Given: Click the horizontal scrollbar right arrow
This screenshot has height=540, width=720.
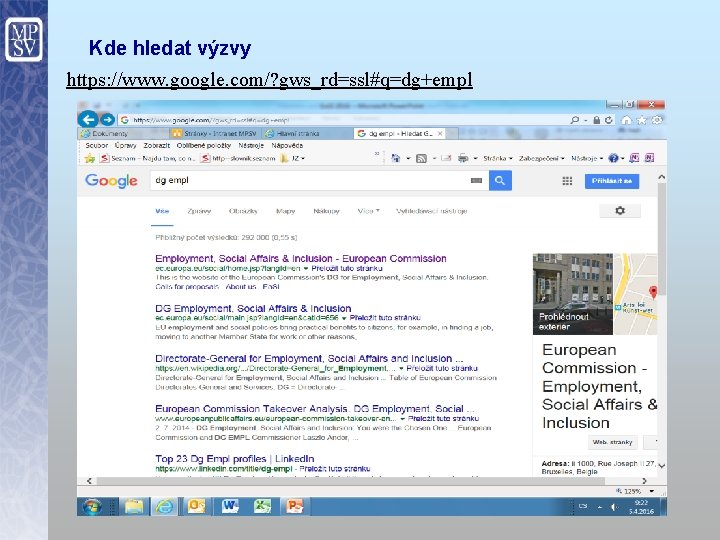Looking at the screenshot, I should (644, 481).
